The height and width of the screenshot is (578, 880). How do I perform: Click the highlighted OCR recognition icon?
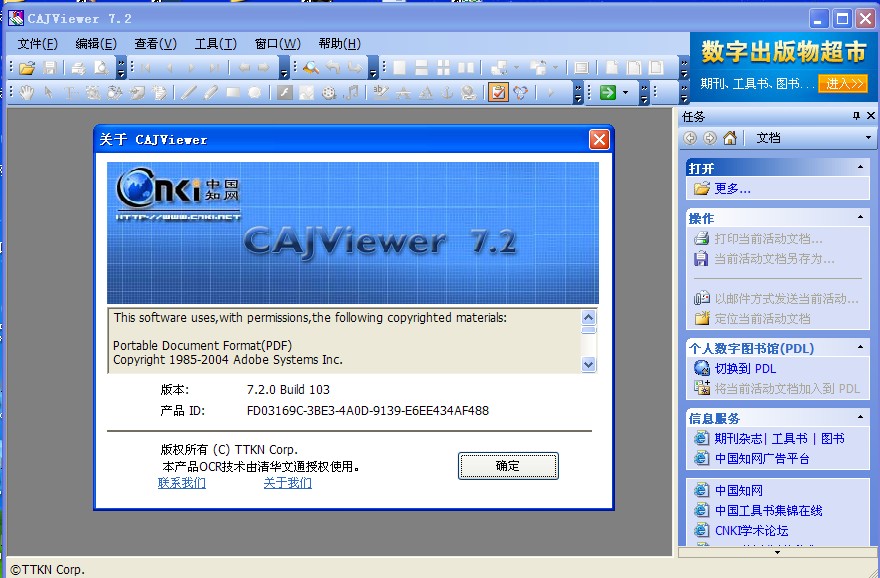(497, 91)
